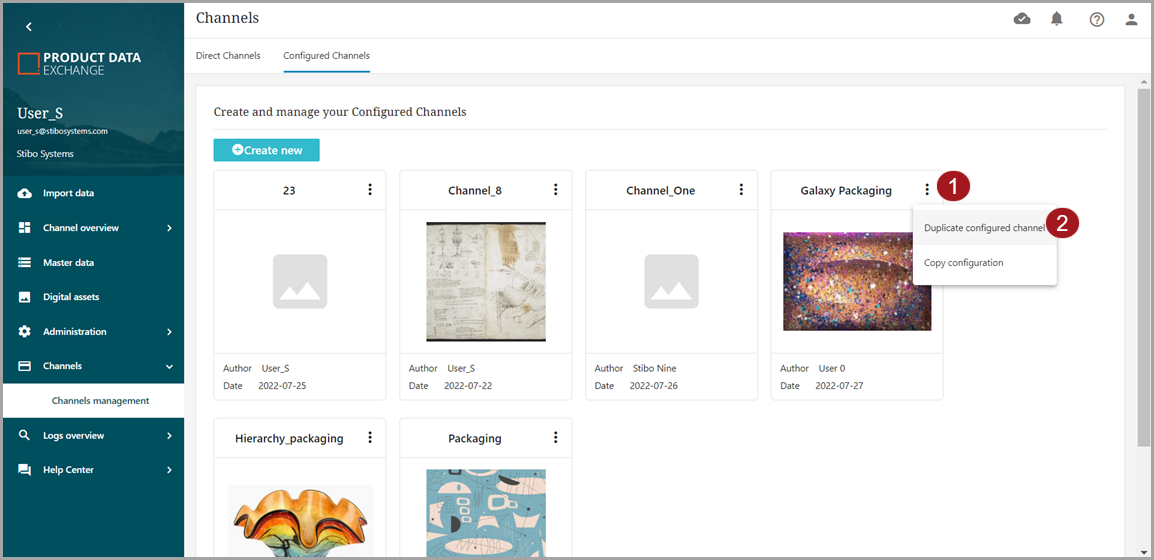Choose Copy configuration from the menu
This screenshot has height=560, width=1154.
[x=963, y=263]
